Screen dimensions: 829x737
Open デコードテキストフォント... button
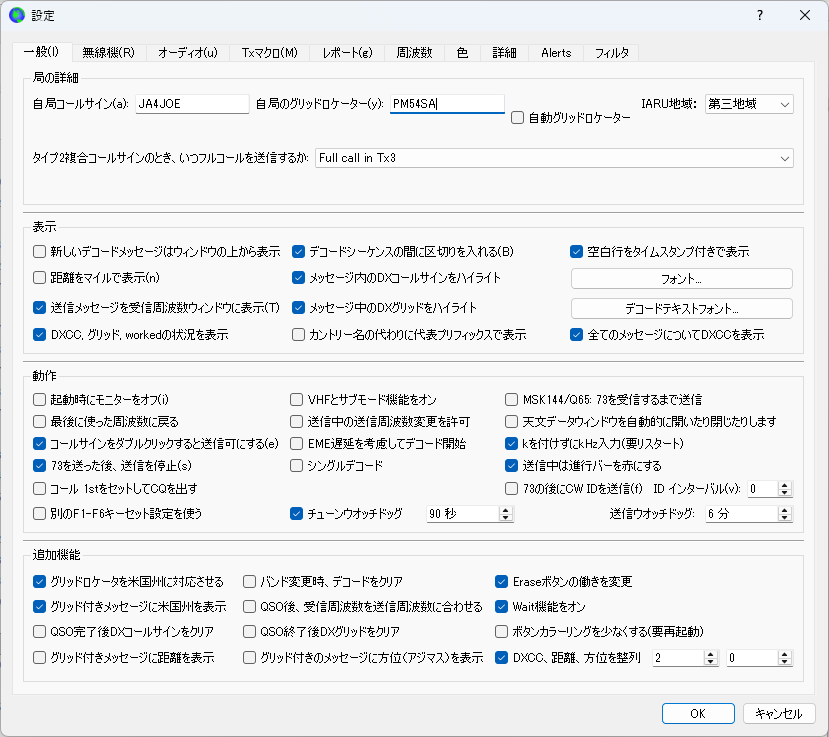(x=681, y=309)
